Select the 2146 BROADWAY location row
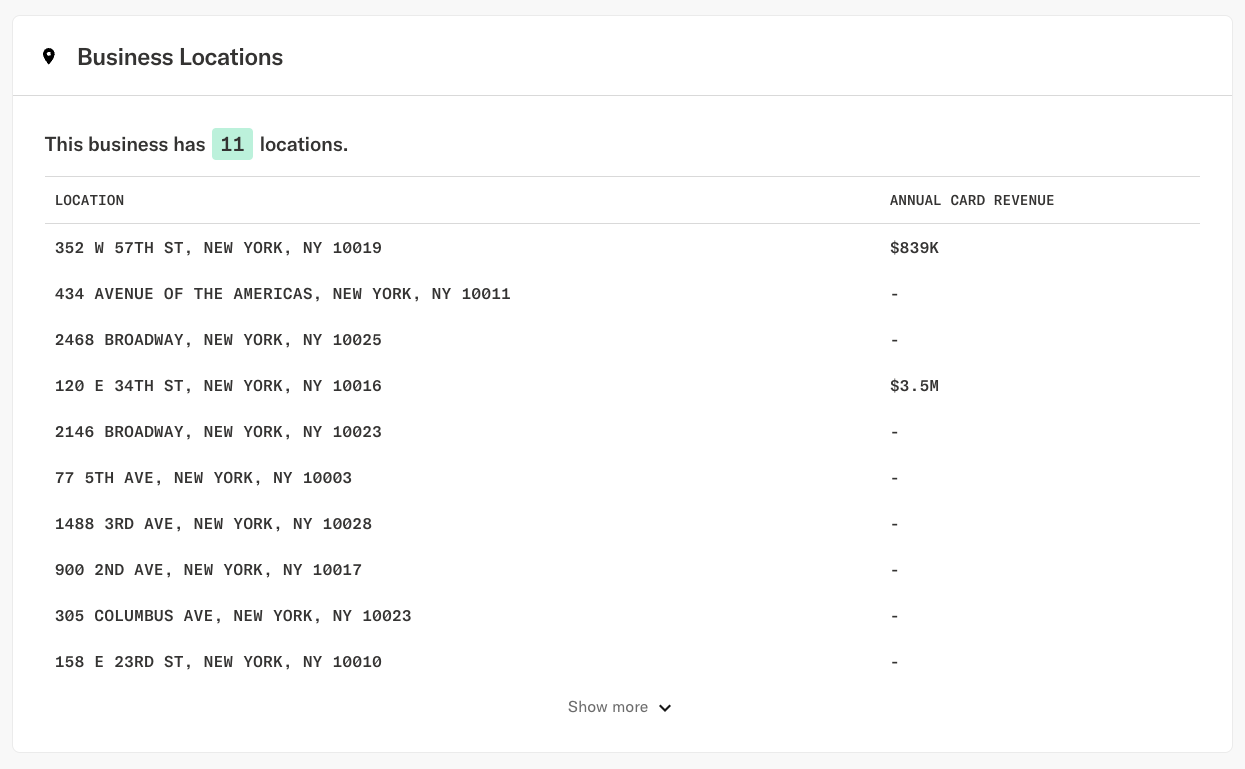Image resolution: width=1245 pixels, height=769 pixels. [x=218, y=432]
